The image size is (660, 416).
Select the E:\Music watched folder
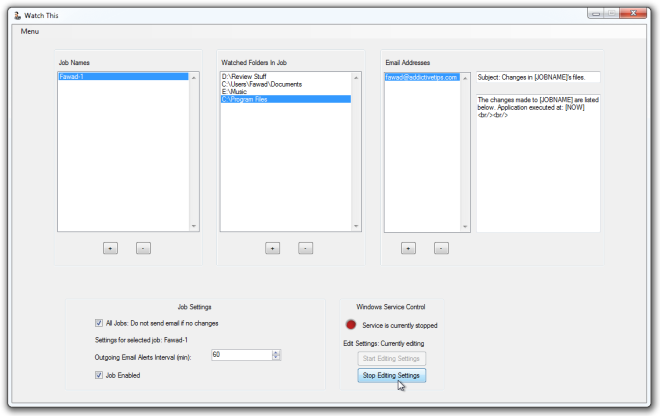click(285, 92)
